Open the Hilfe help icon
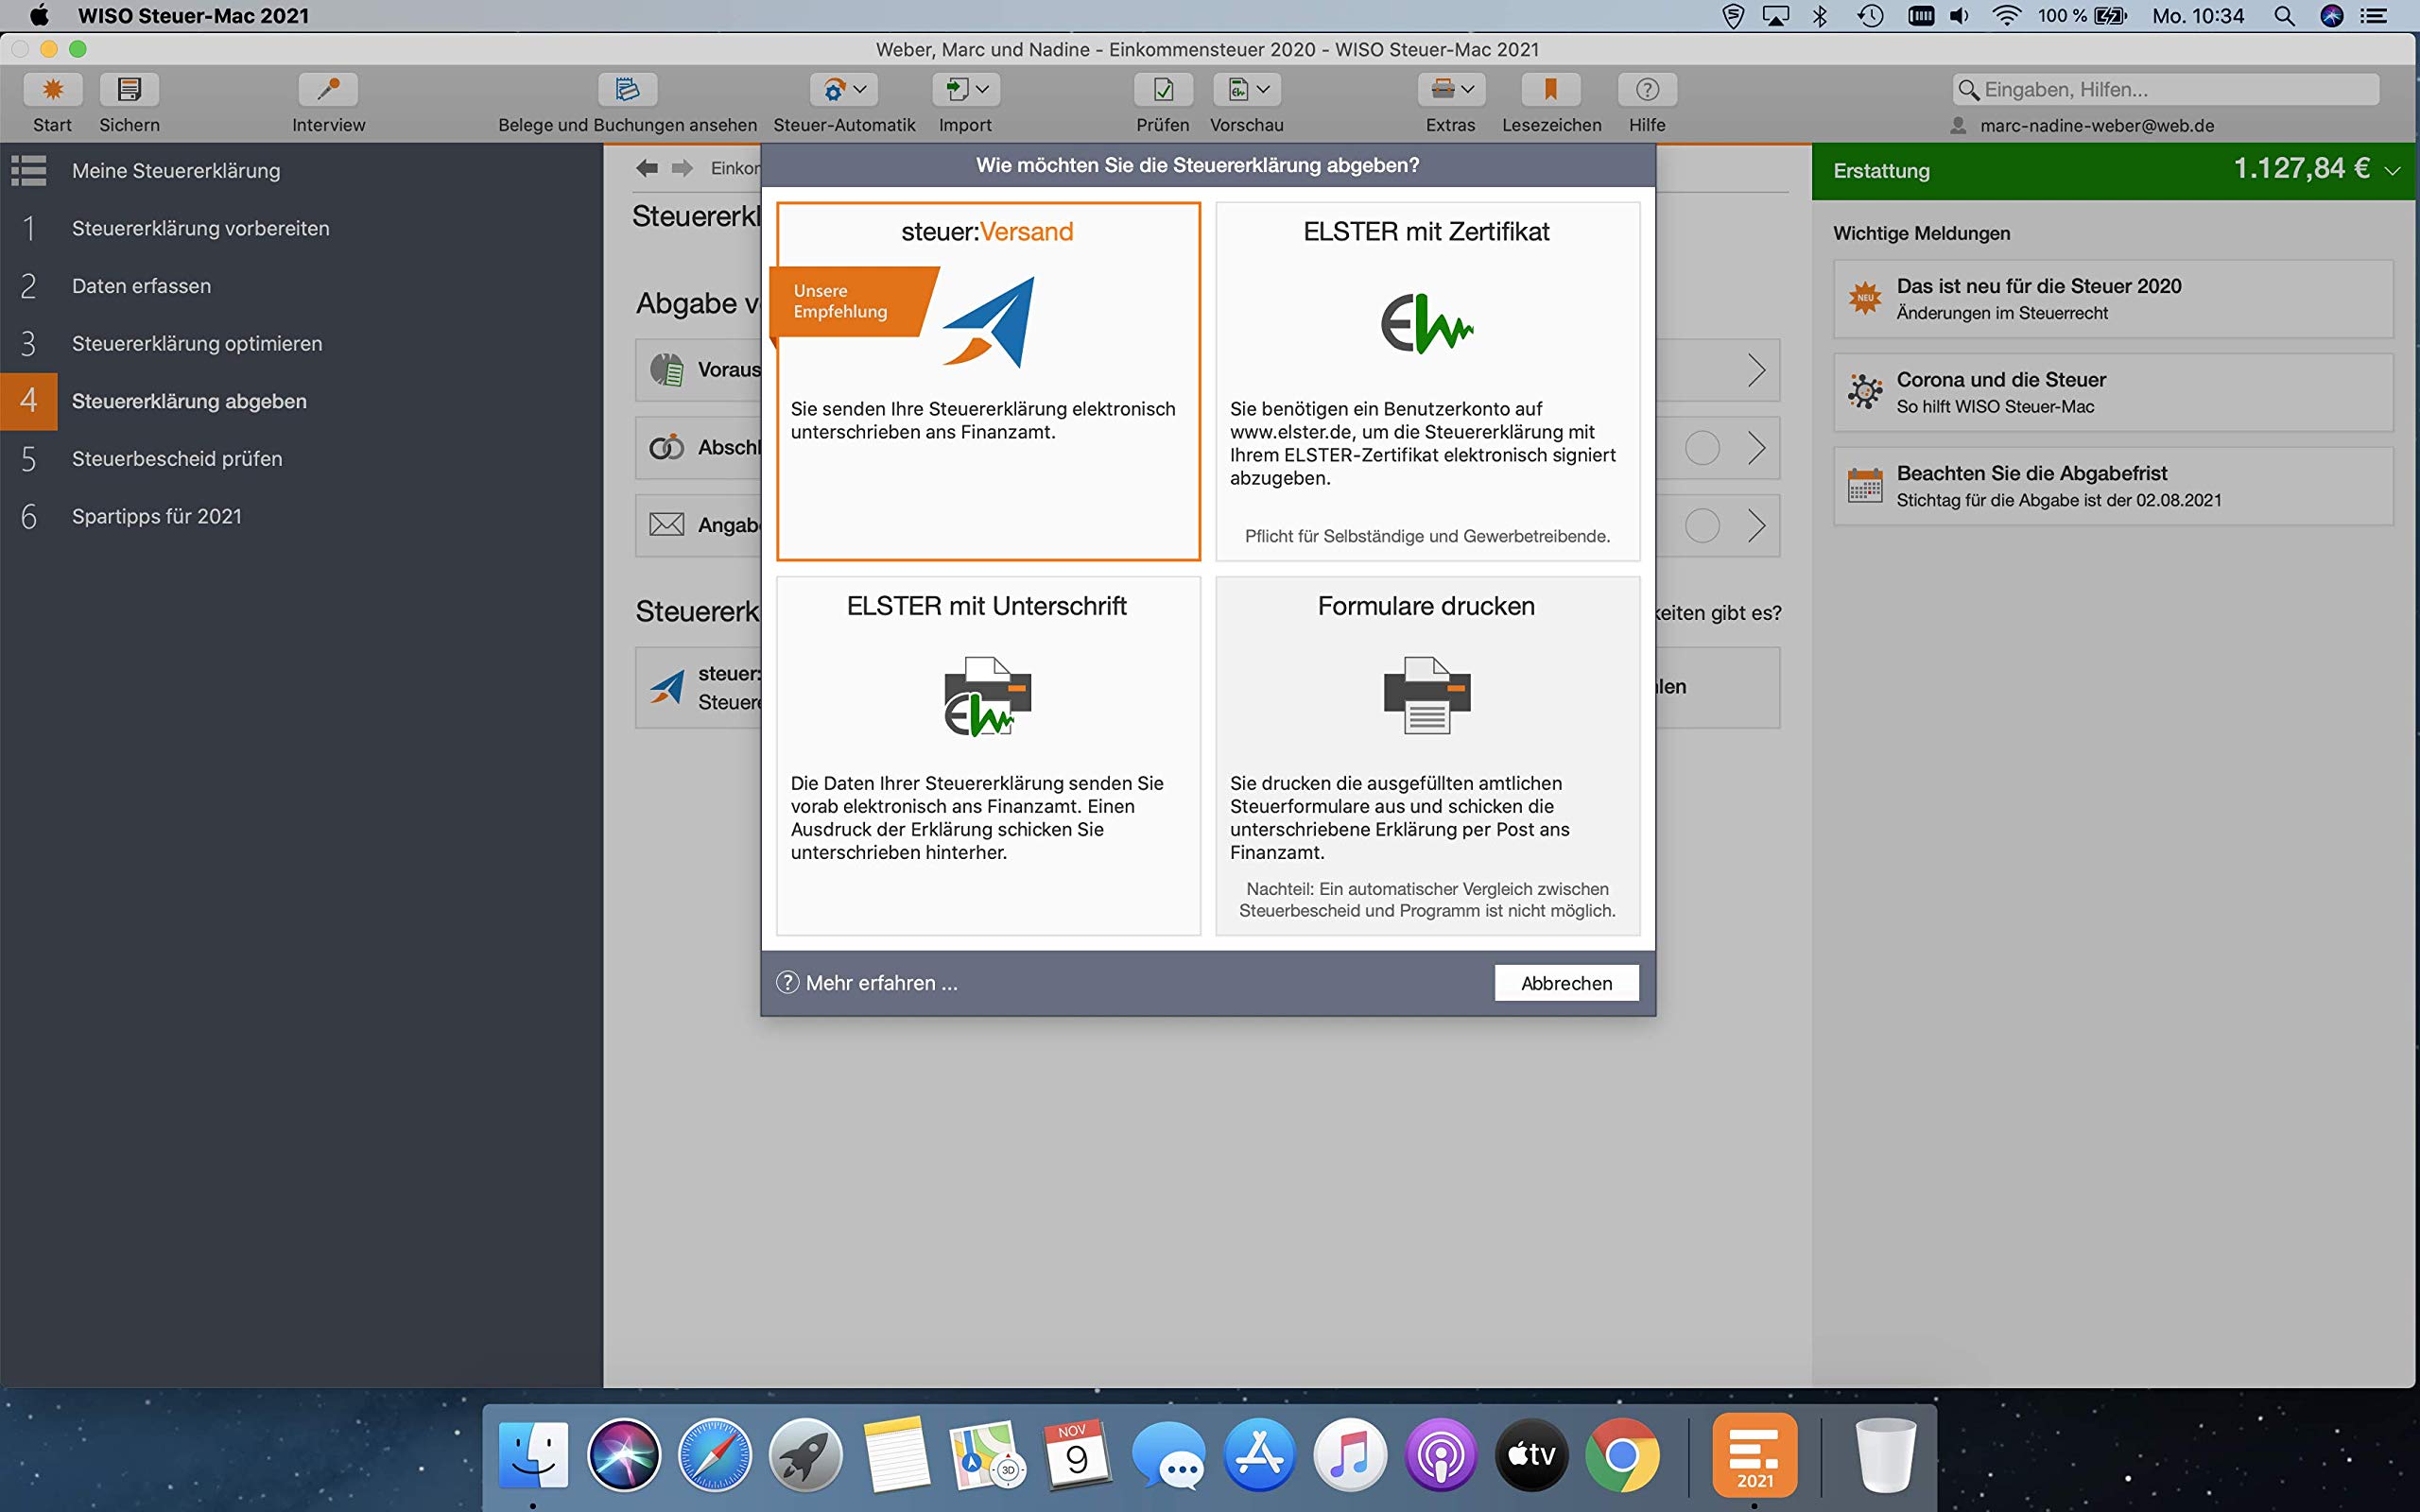Image resolution: width=2420 pixels, height=1512 pixels. [1647, 90]
